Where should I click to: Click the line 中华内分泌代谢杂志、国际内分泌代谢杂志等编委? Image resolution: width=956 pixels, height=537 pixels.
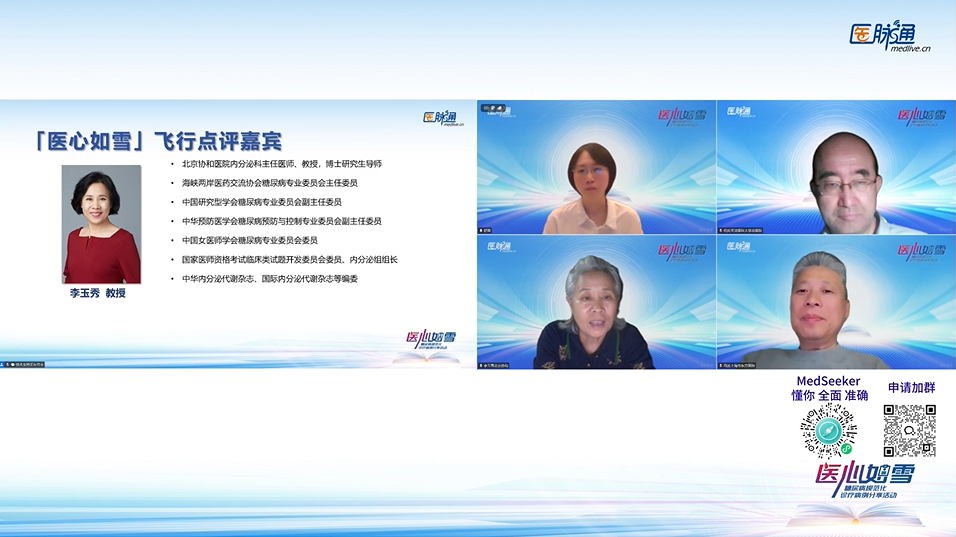[269, 279]
